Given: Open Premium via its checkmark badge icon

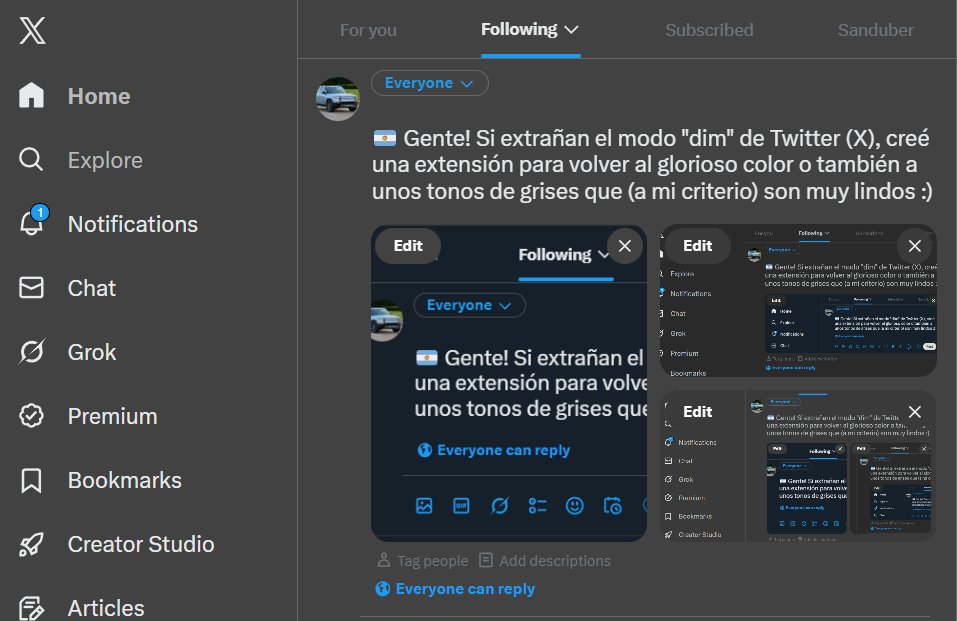Looking at the screenshot, I should (31, 416).
